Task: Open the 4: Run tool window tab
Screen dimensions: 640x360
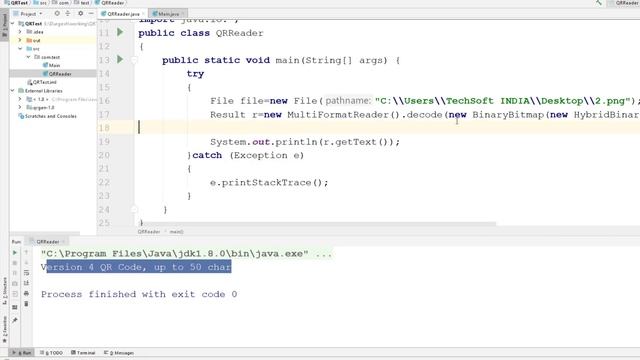Action: [x=22, y=353]
